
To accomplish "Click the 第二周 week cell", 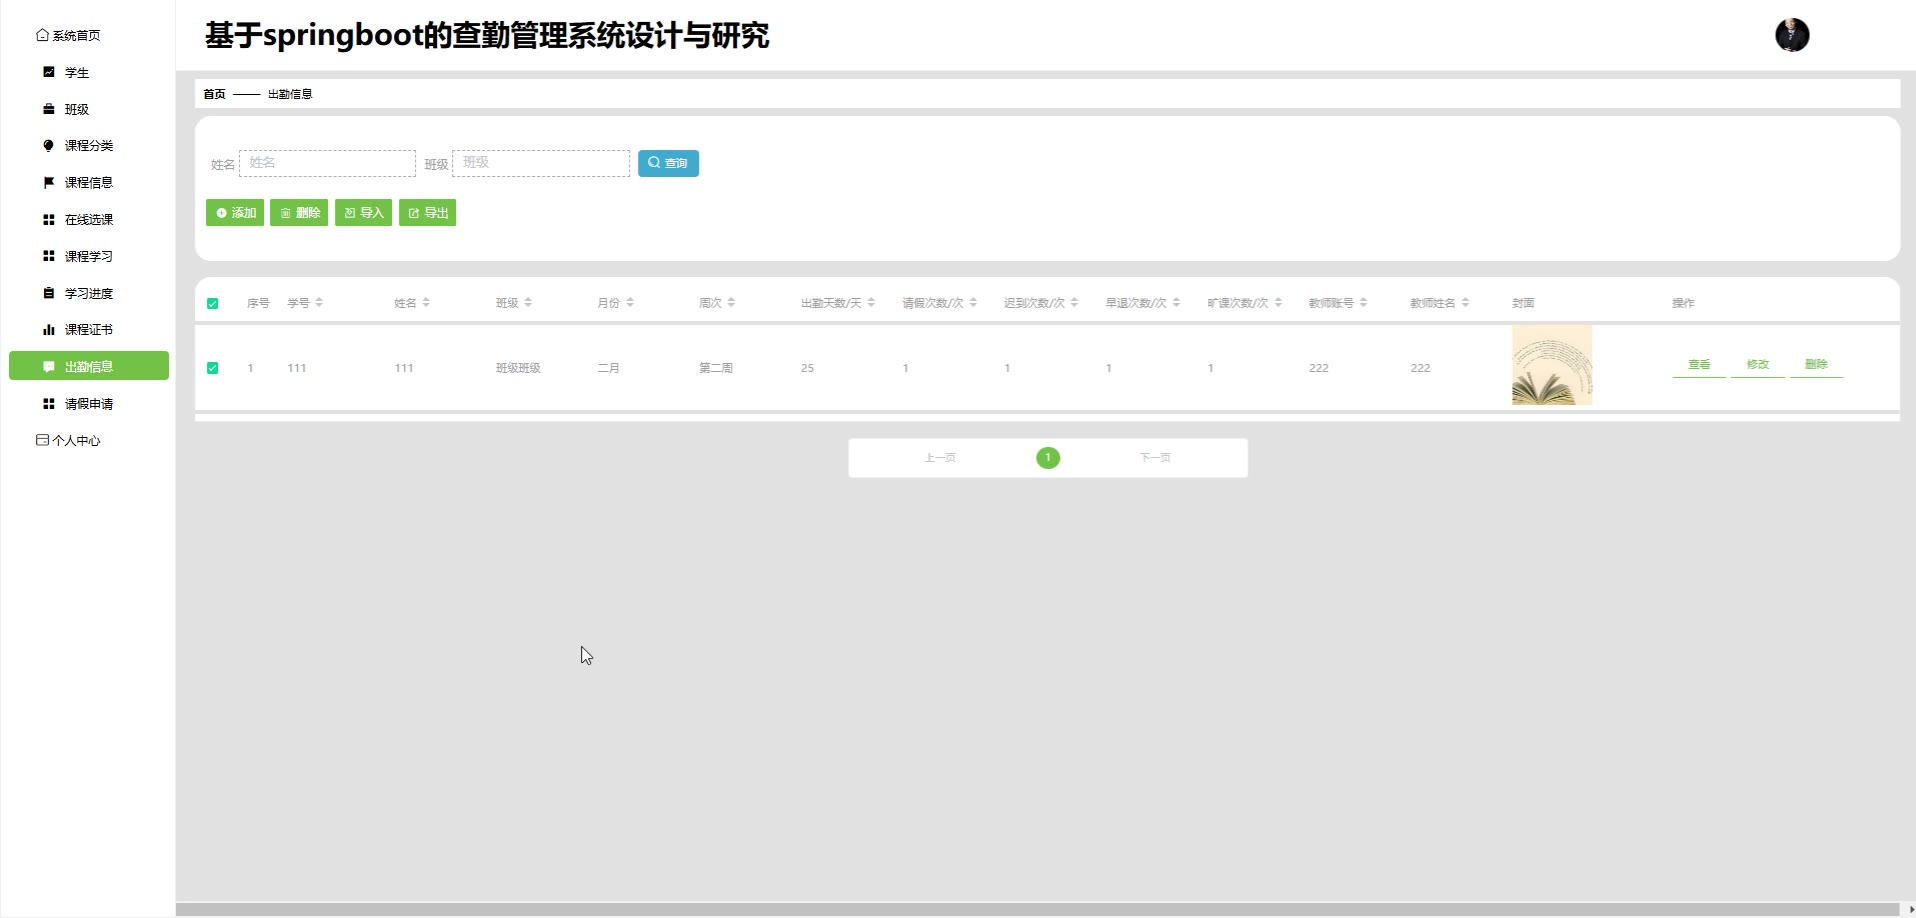I will pyautogui.click(x=716, y=368).
